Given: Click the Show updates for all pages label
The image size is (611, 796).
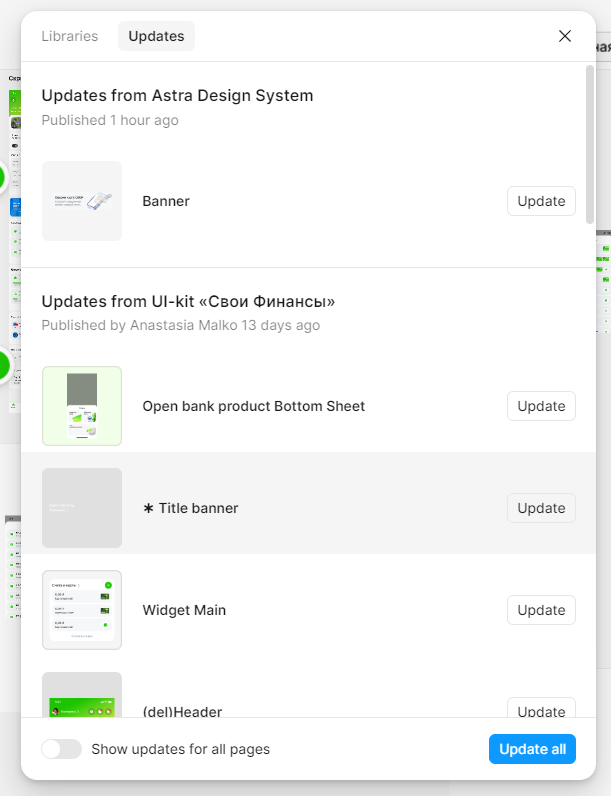Looking at the screenshot, I should pyautogui.click(x=181, y=749).
